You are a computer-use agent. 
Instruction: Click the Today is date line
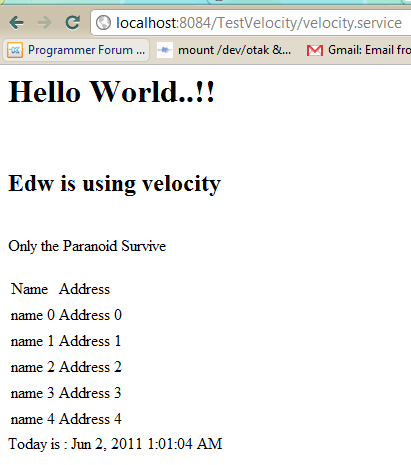coord(115,444)
